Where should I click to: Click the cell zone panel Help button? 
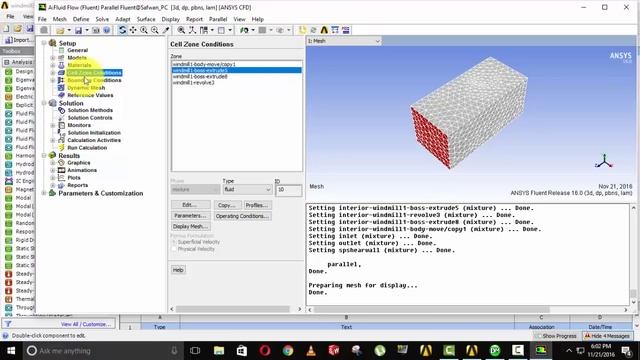pos(178,270)
